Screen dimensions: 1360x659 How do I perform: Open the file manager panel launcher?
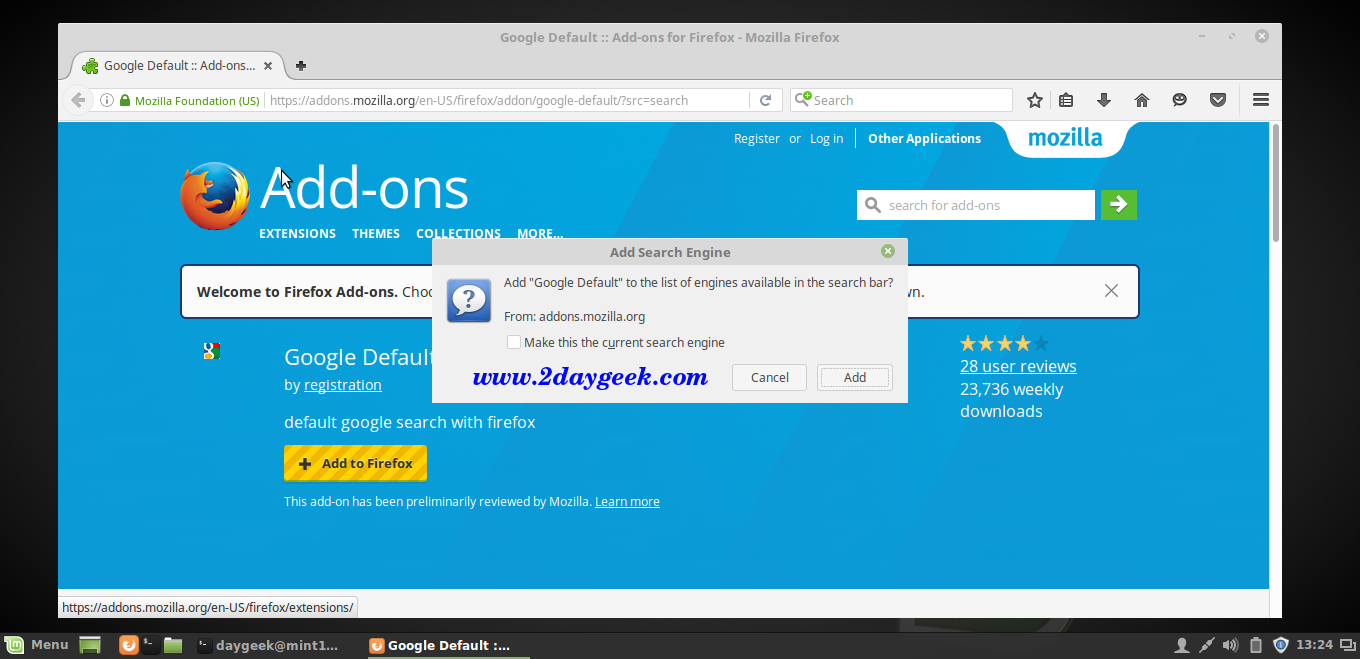point(173,645)
